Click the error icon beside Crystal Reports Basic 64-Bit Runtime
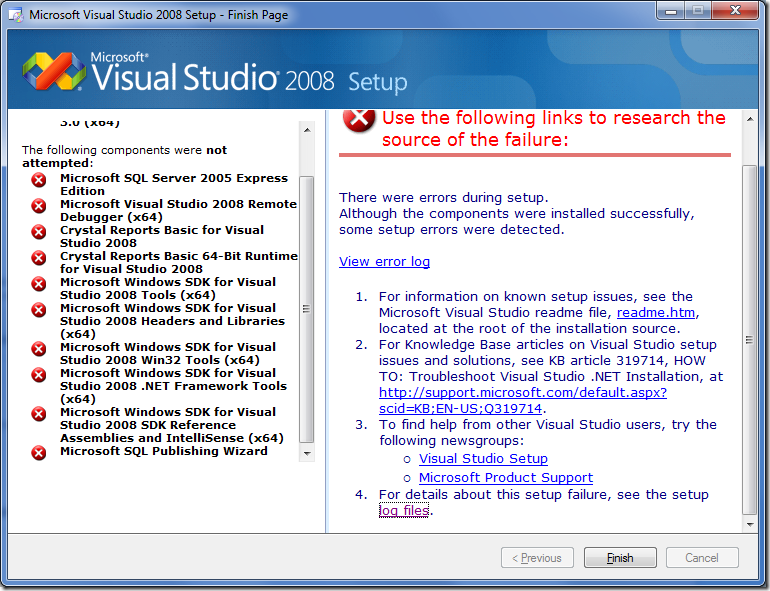This screenshot has height=591, width=770. click(39, 258)
